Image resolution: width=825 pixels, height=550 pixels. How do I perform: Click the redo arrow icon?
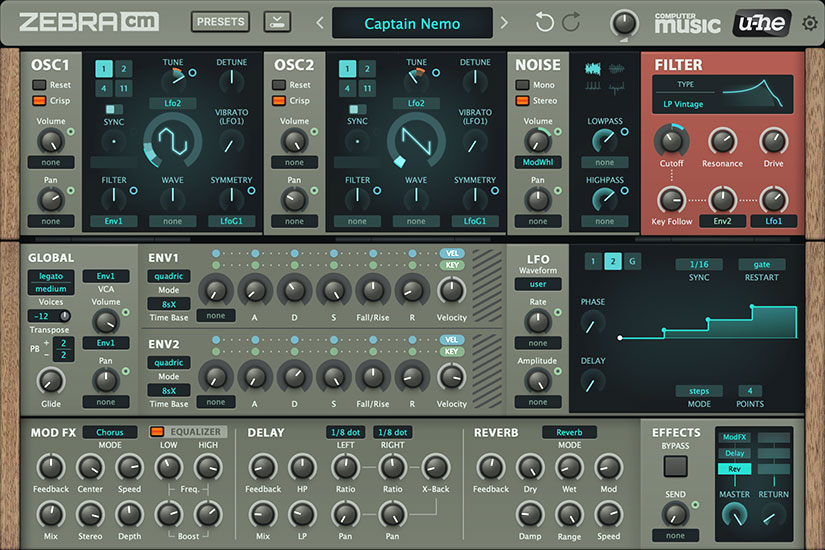pyautogui.click(x=571, y=23)
